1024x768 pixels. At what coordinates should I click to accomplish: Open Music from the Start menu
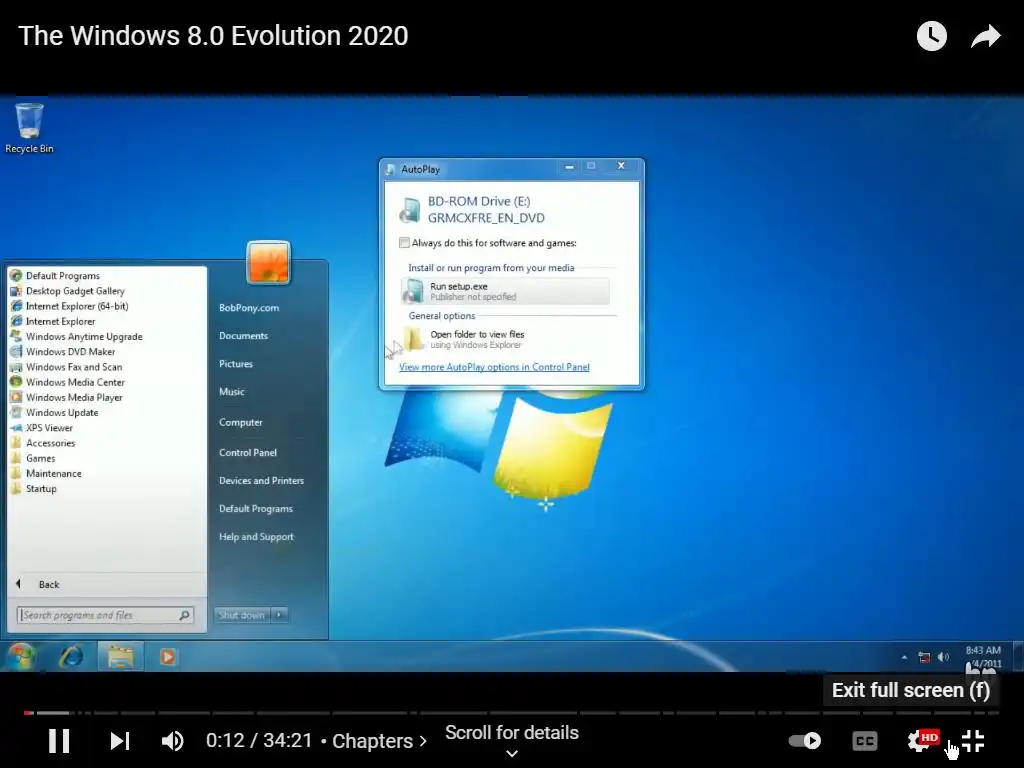(232, 392)
